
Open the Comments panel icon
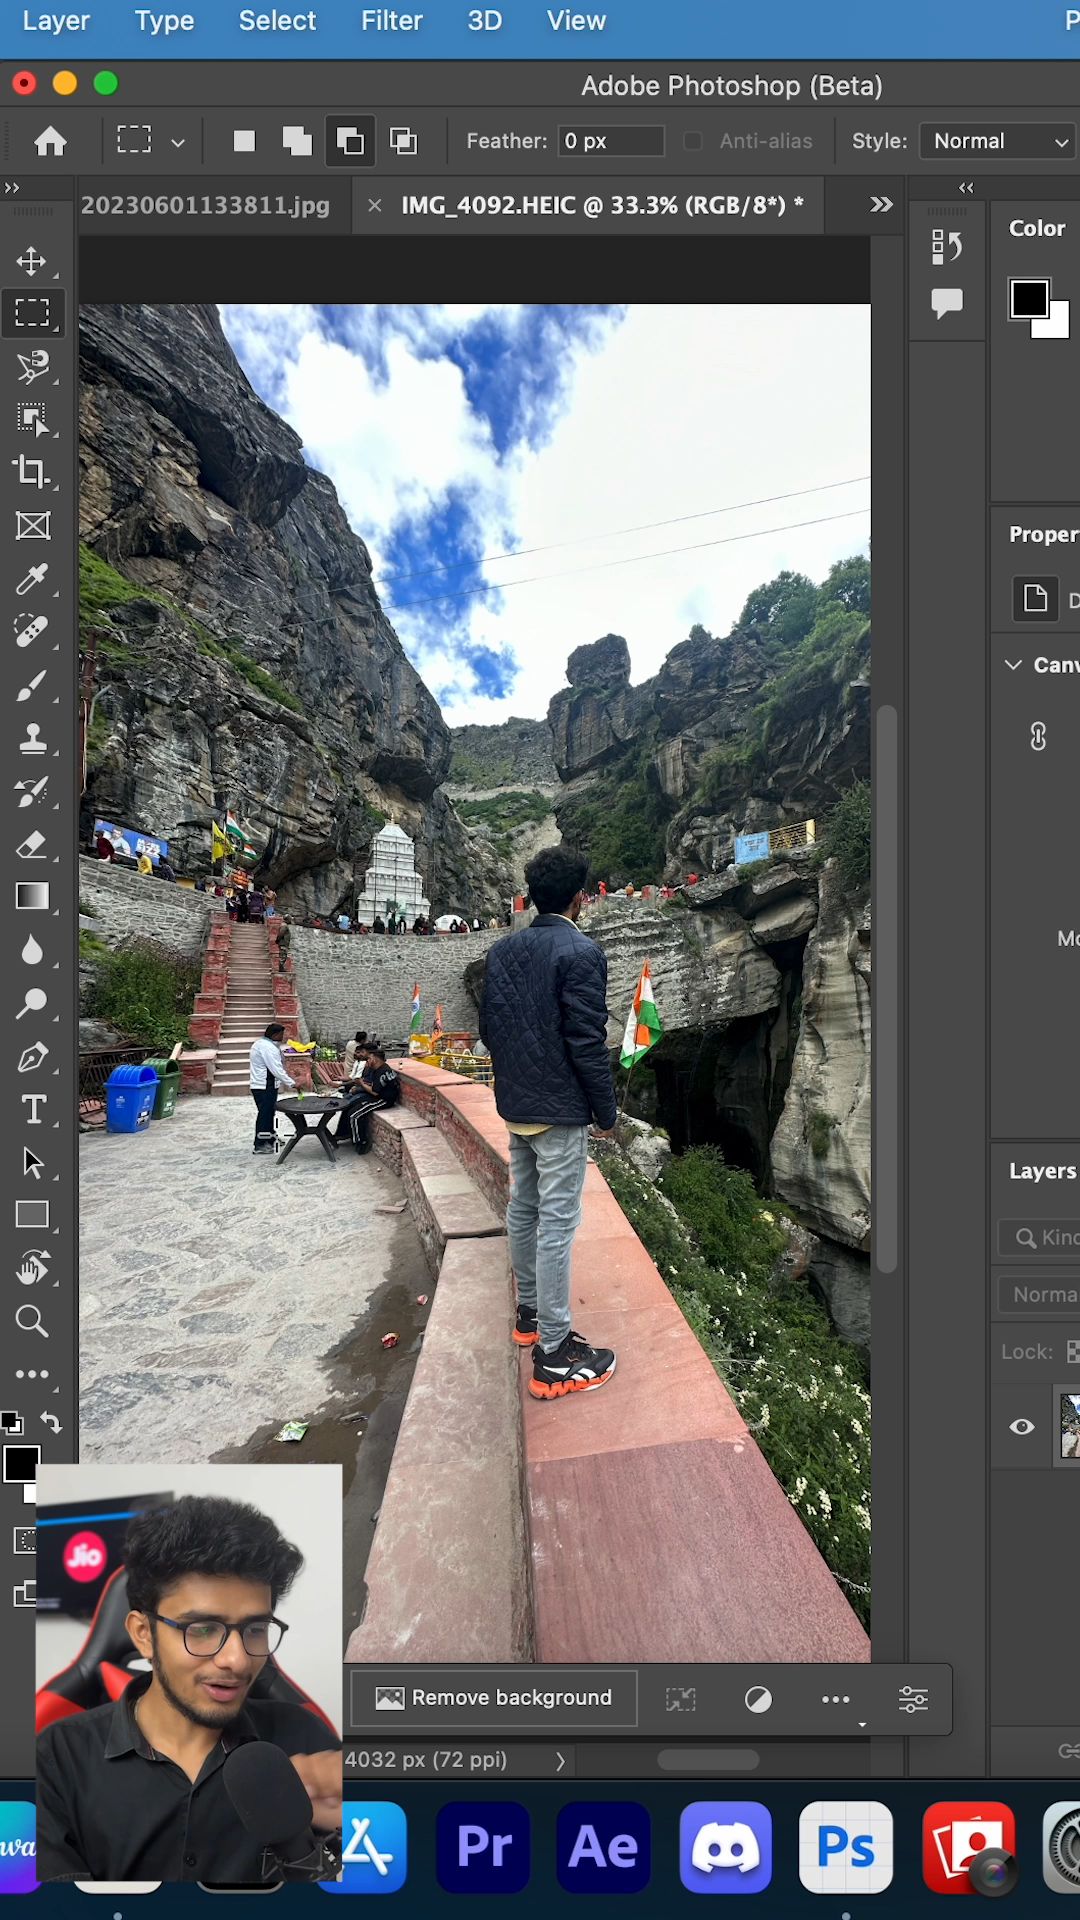click(946, 303)
